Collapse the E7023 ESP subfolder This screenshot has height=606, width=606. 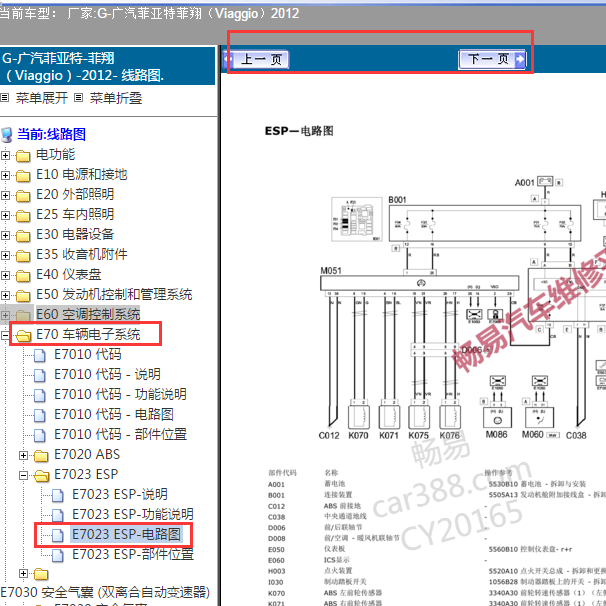point(23,475)
